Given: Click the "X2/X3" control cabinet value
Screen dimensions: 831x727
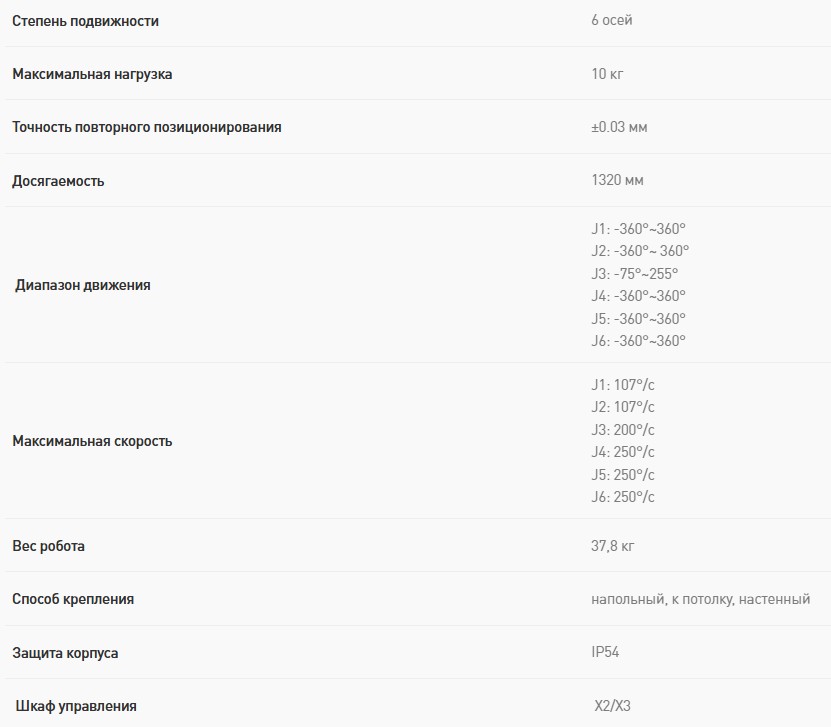Looking at the screenshot, I should [x=613, y=706].
